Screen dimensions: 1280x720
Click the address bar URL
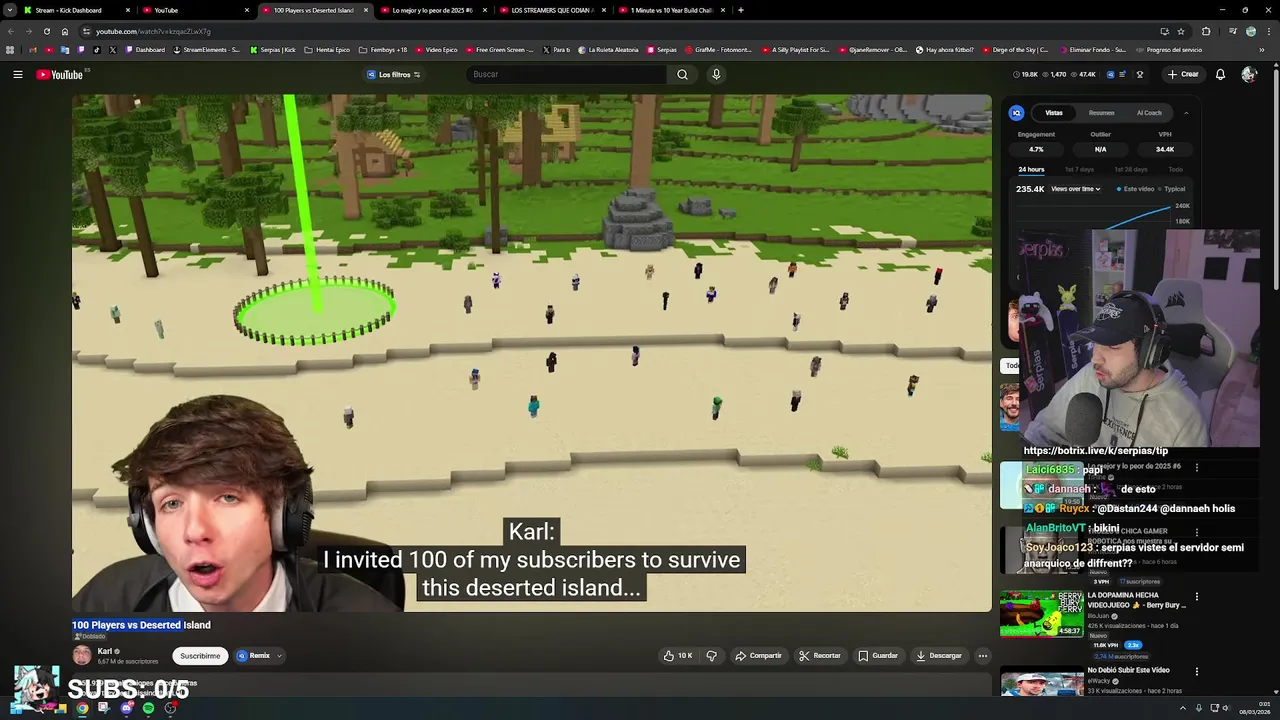point(153,31)
